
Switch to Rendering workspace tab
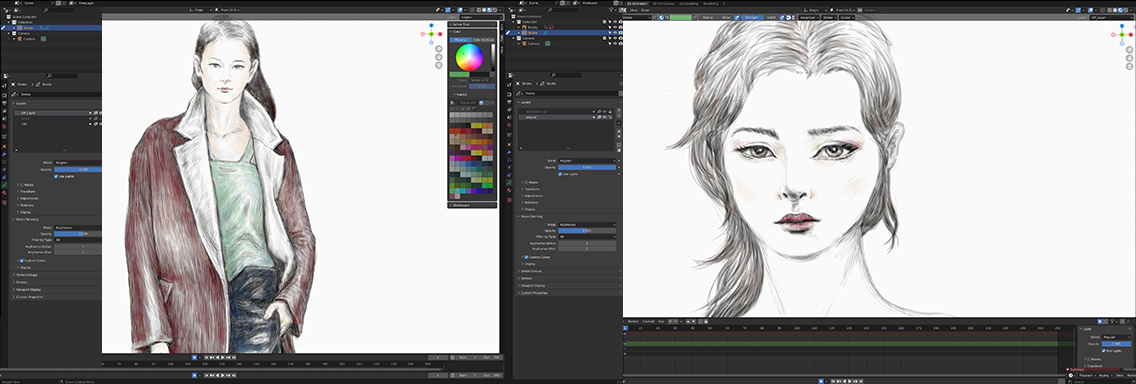coord(711,4)
